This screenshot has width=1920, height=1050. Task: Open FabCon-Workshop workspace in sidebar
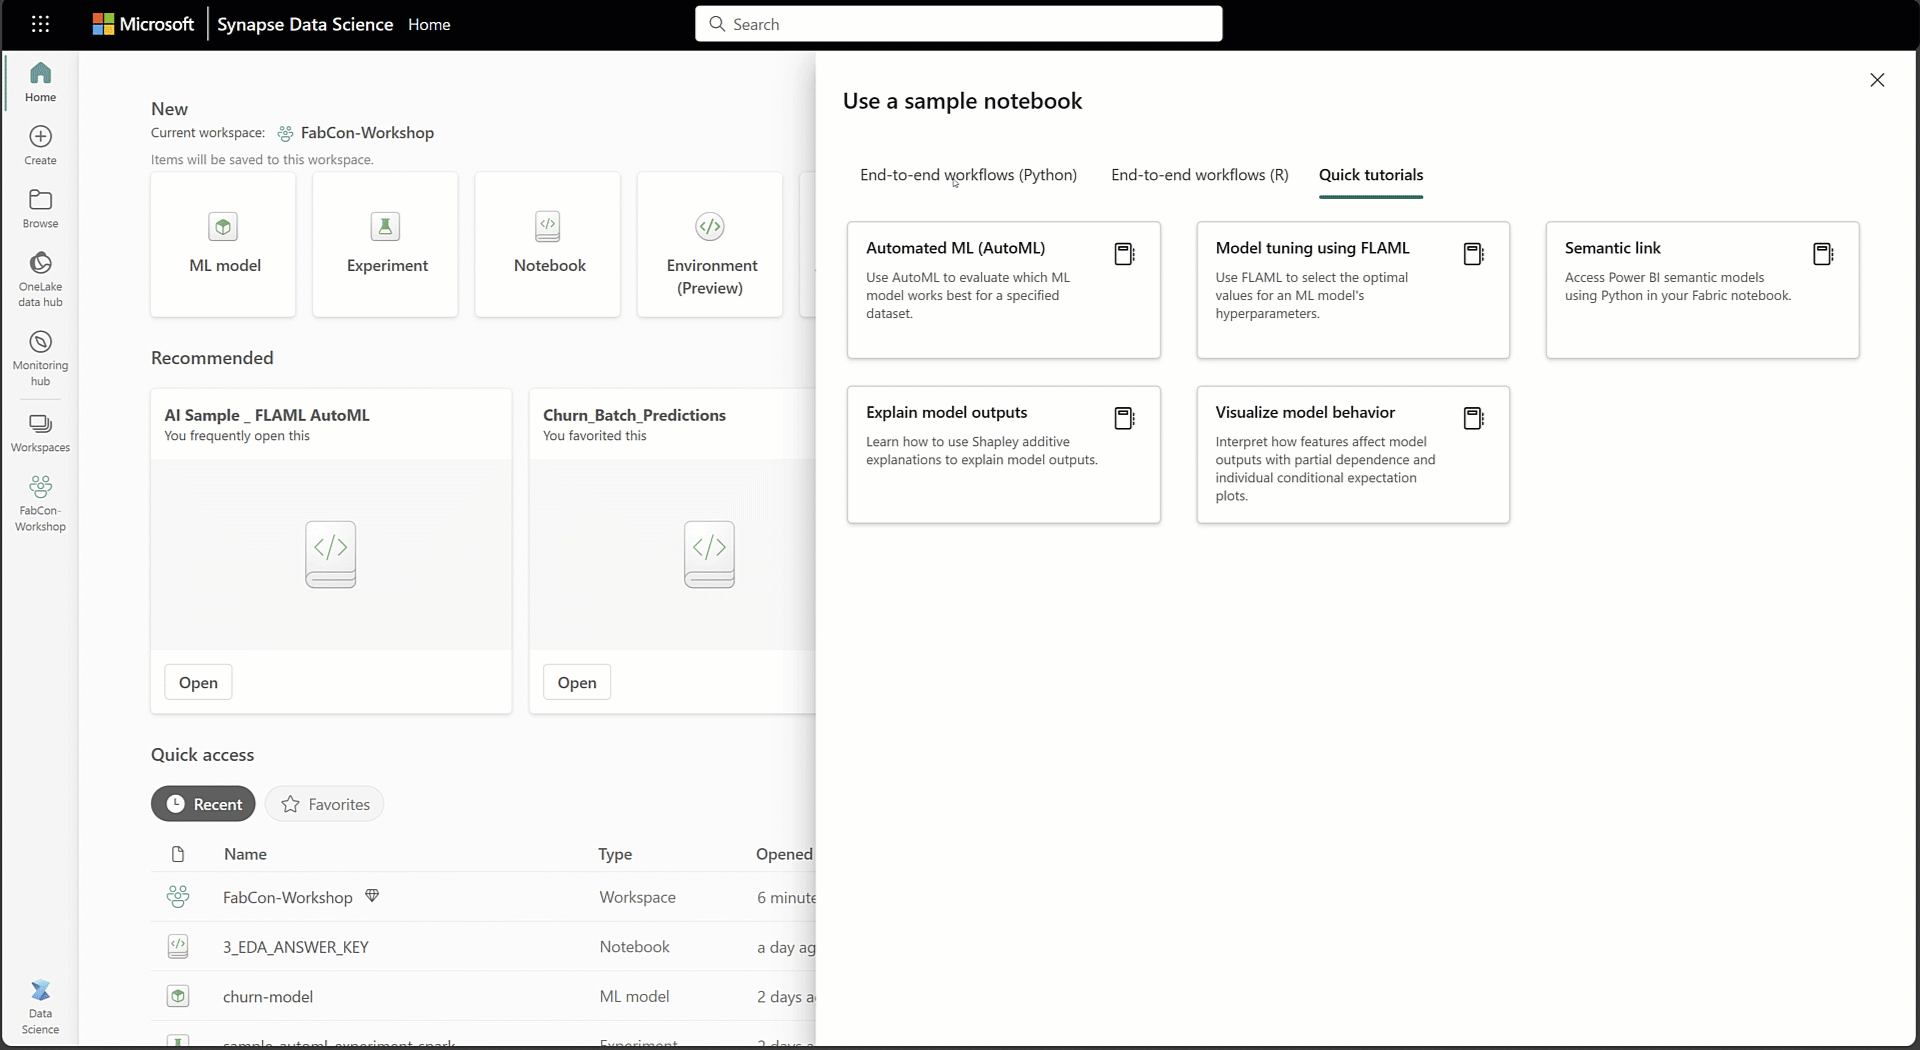(40, 503)
